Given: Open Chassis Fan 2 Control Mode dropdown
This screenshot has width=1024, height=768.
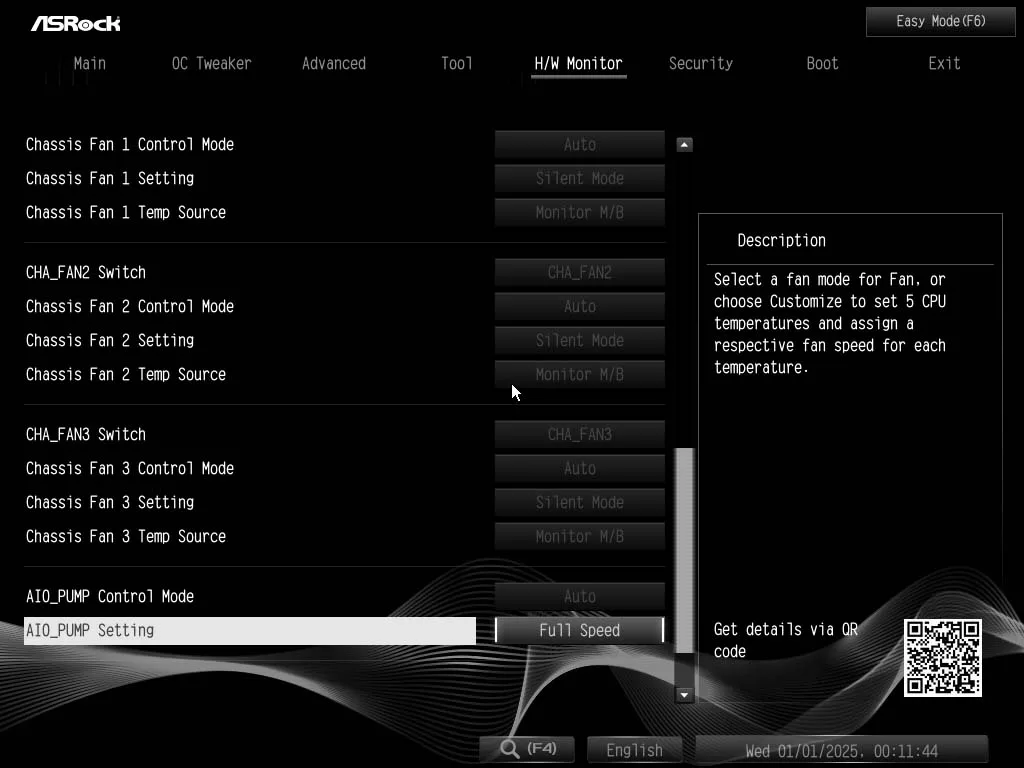Looking at the screenshot, I should click(580, 306).
